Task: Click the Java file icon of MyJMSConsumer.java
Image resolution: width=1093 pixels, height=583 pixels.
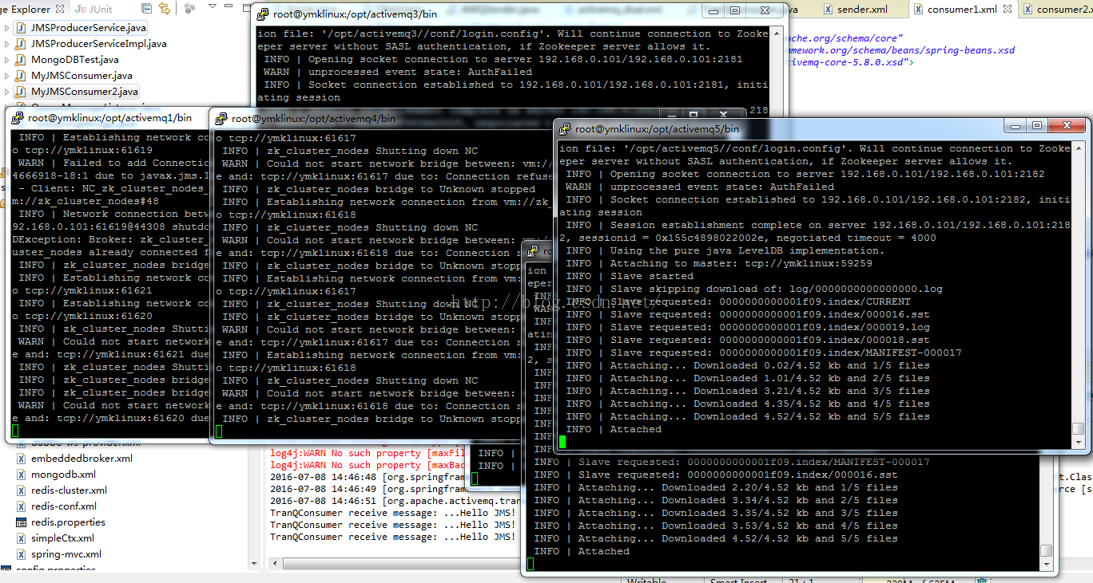Action: tap(21, 76)
